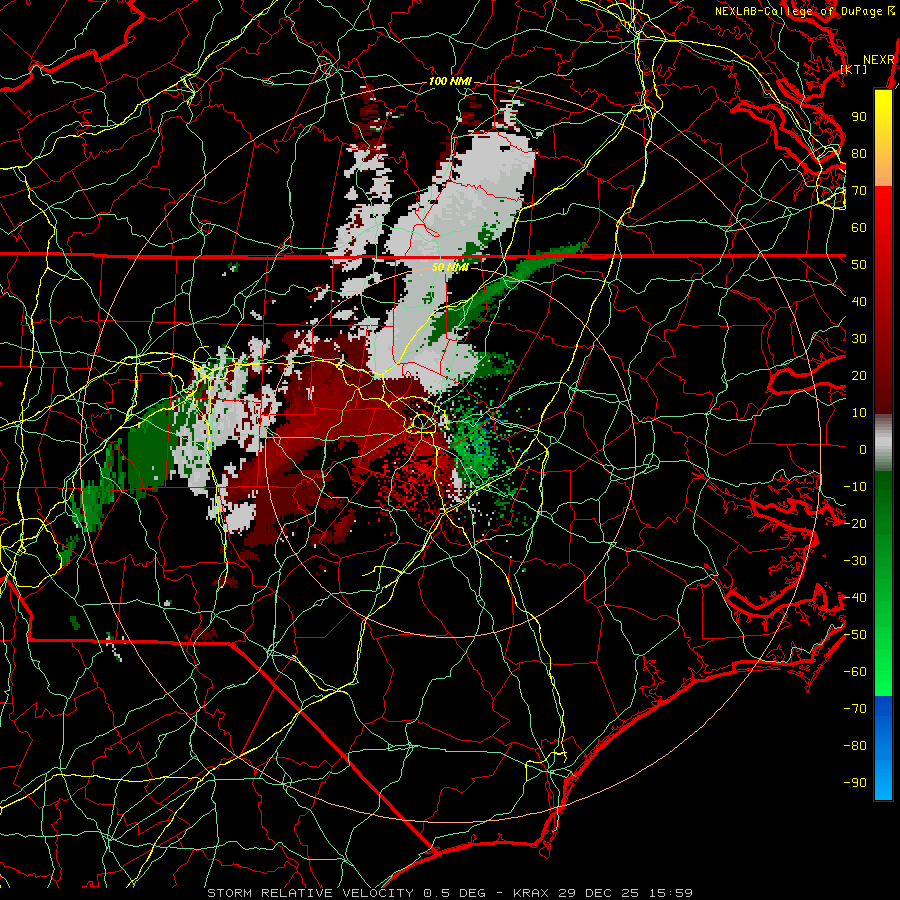Click the -80 value on the velocity scale
This screenshot has height=900, width=900.
point(855,746)
